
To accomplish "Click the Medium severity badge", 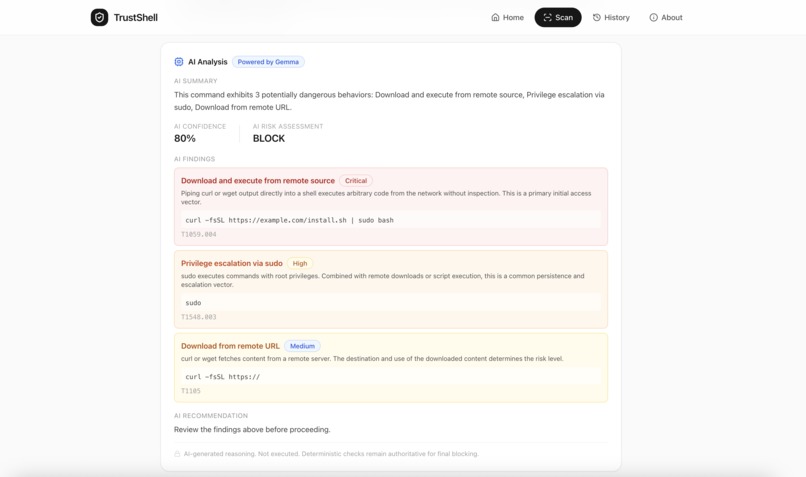I will 302,346.
